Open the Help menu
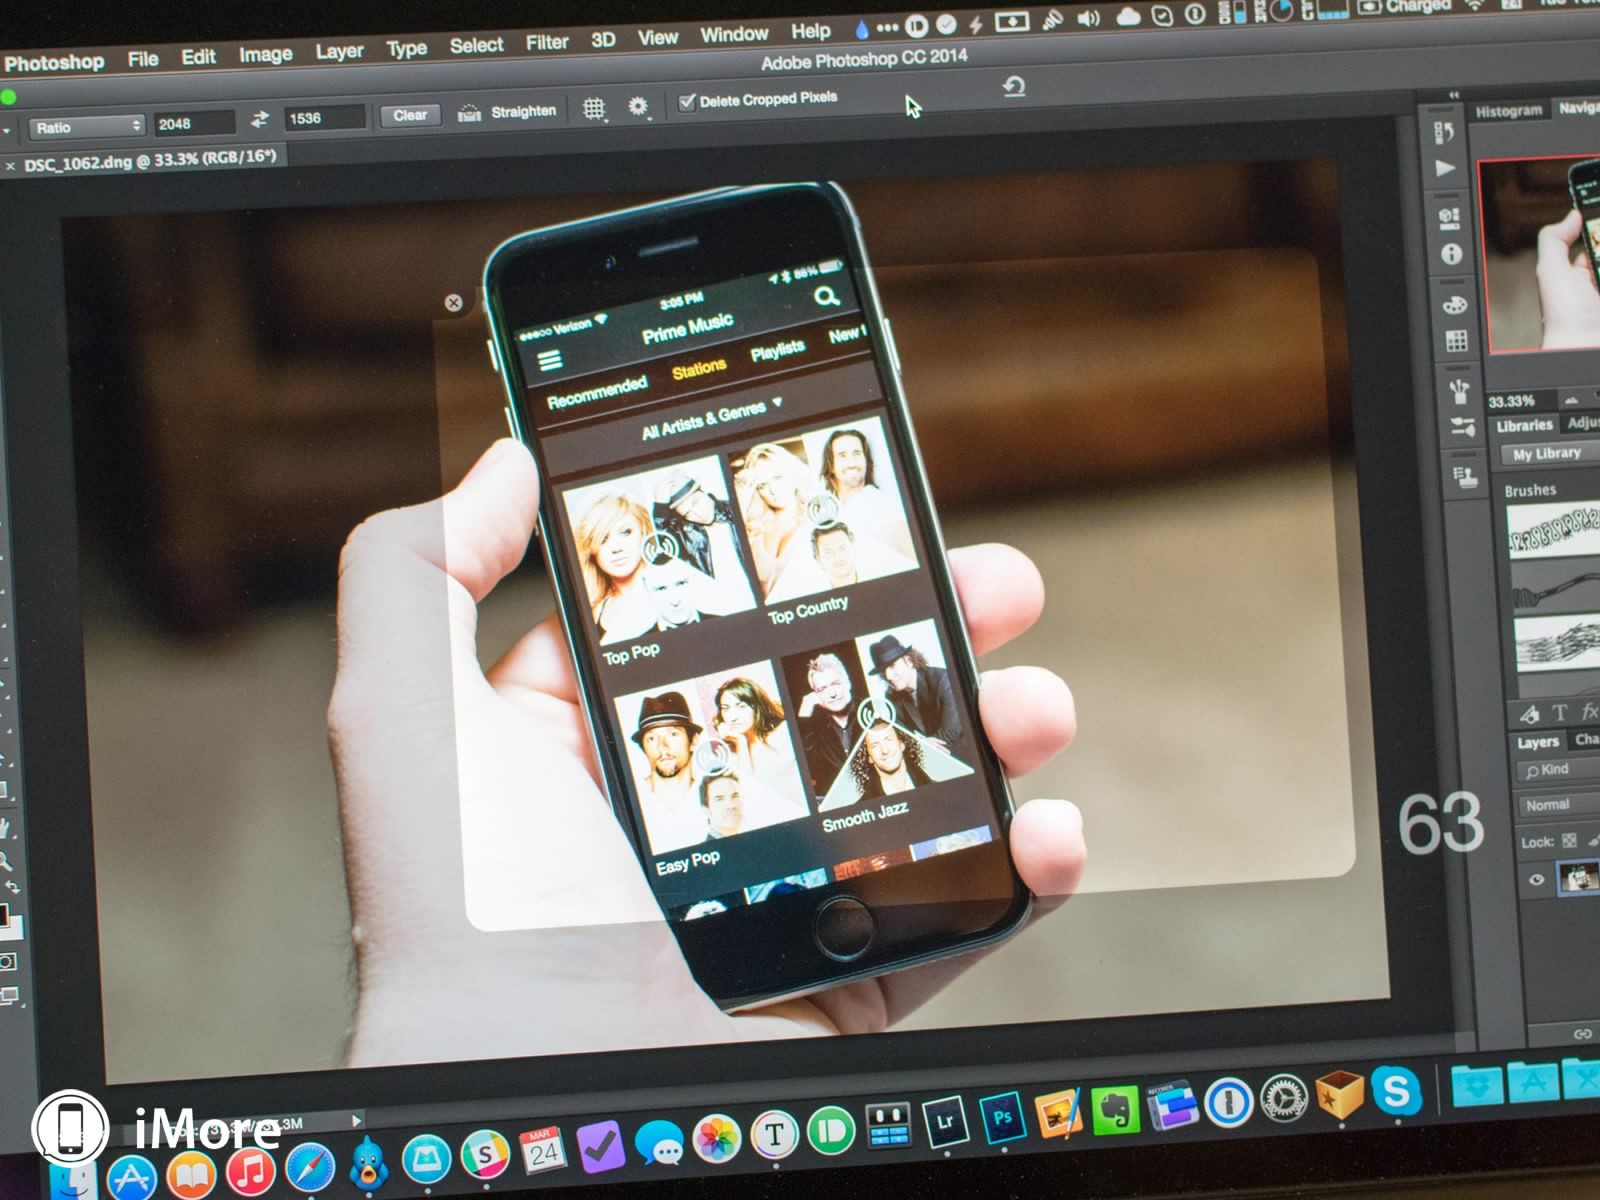 [810, 32]
